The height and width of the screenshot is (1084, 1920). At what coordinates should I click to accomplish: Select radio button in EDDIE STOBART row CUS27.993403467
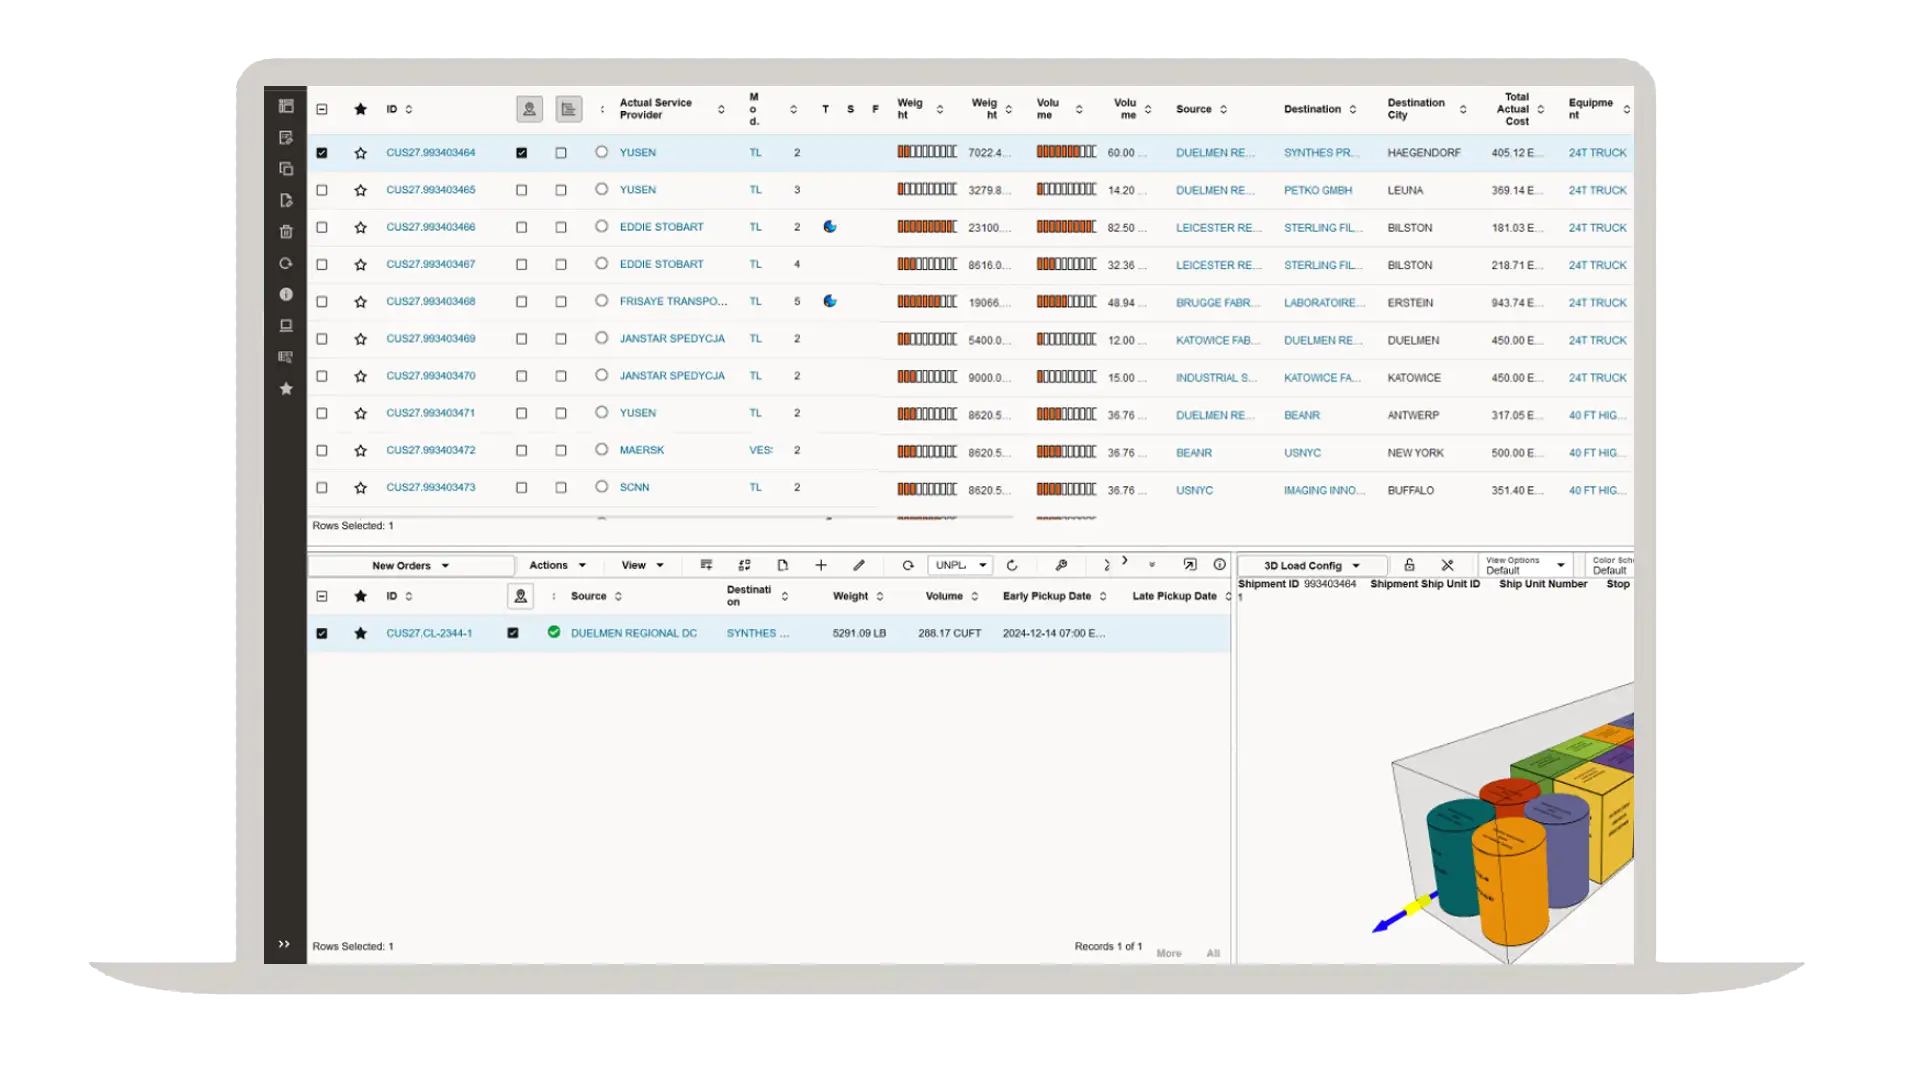pyautogui.click(x=601, y=264)
